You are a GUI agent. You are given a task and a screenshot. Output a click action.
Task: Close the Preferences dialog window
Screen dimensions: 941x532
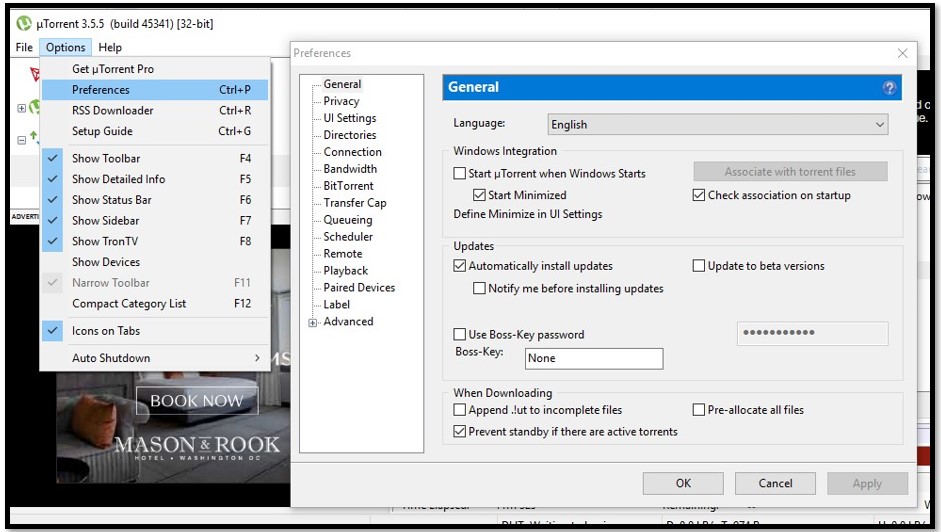click(902, 53)
